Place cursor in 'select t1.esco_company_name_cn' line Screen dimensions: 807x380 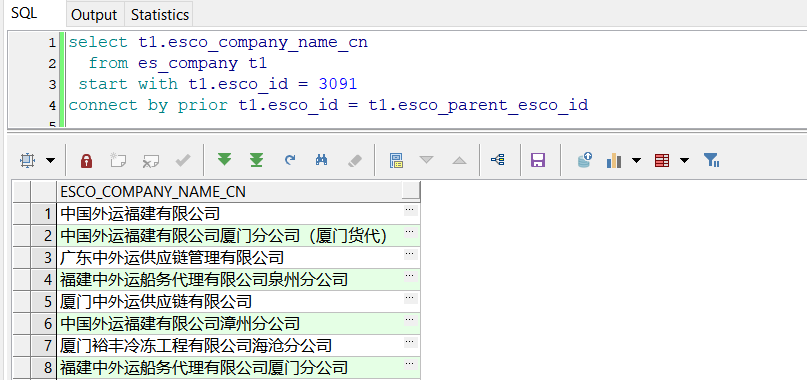coord(218,42)
